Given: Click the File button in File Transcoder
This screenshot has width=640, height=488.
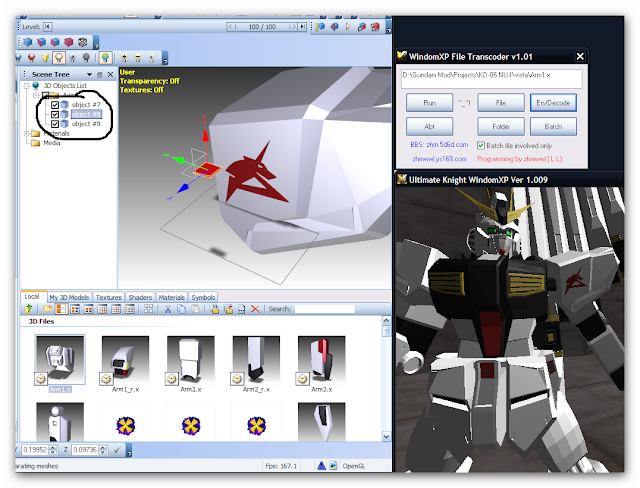Looking at the screenshot, I should [501, 103].
